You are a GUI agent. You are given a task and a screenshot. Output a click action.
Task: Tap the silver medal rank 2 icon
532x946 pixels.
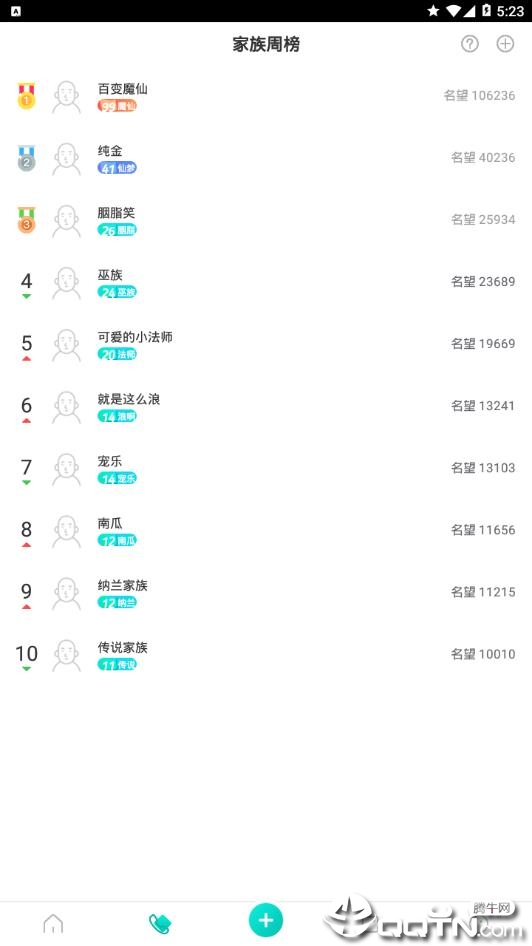pos(26,159)
